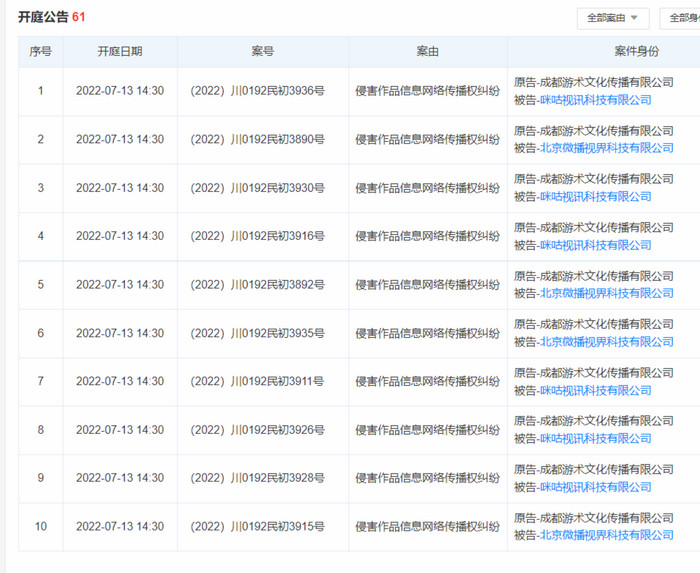The width and height of the screenshot is (700, 573).
Task: Open defendant link for case 川0192民初3926号
Action: [x=595, y=439]
